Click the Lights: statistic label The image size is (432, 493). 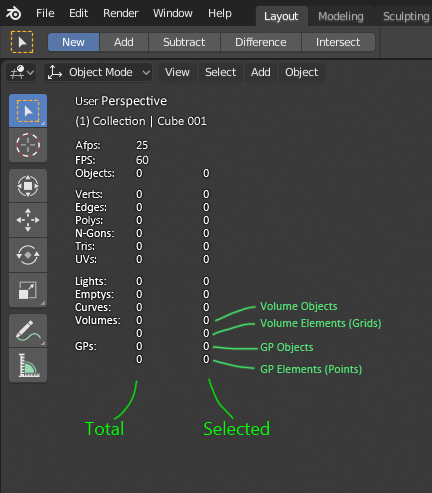[91, 281]
